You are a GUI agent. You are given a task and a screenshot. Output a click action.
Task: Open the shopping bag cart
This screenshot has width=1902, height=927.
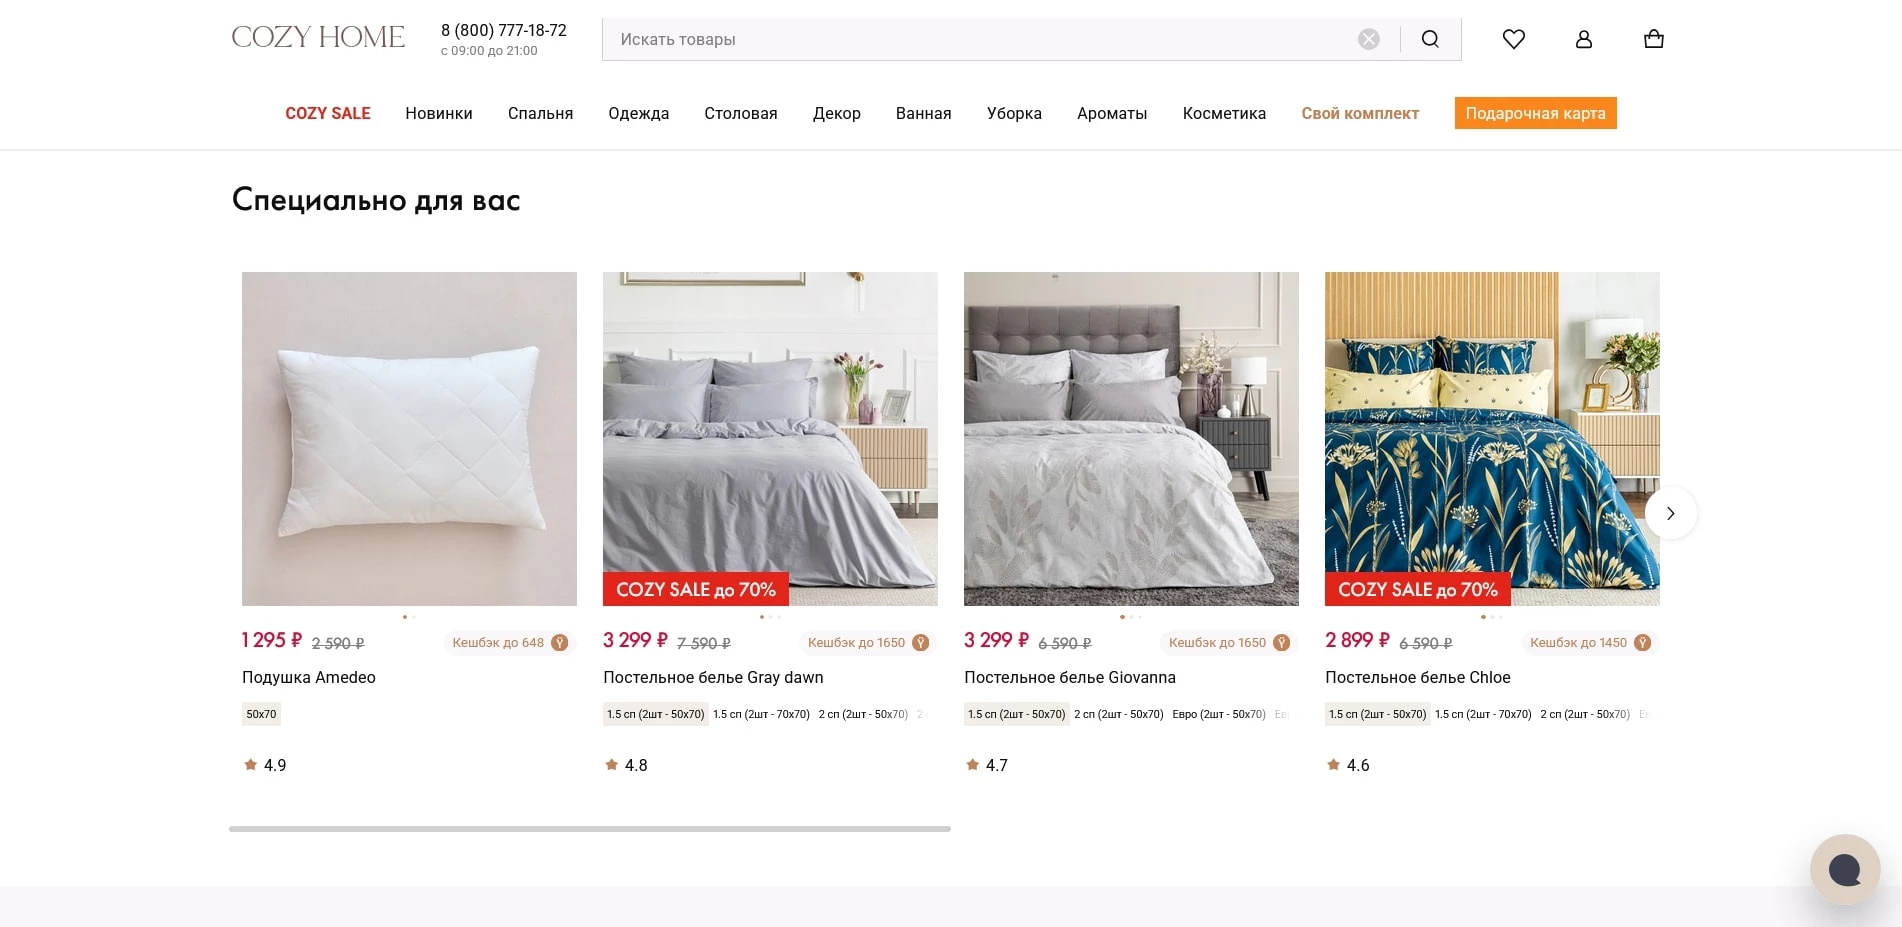point(1653,39)
